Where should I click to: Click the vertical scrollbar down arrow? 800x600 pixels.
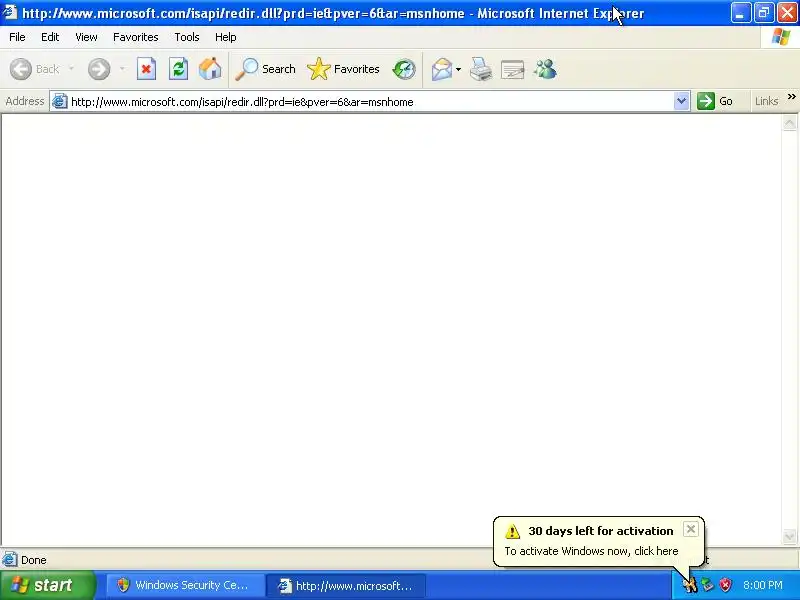tap(789, 537)
